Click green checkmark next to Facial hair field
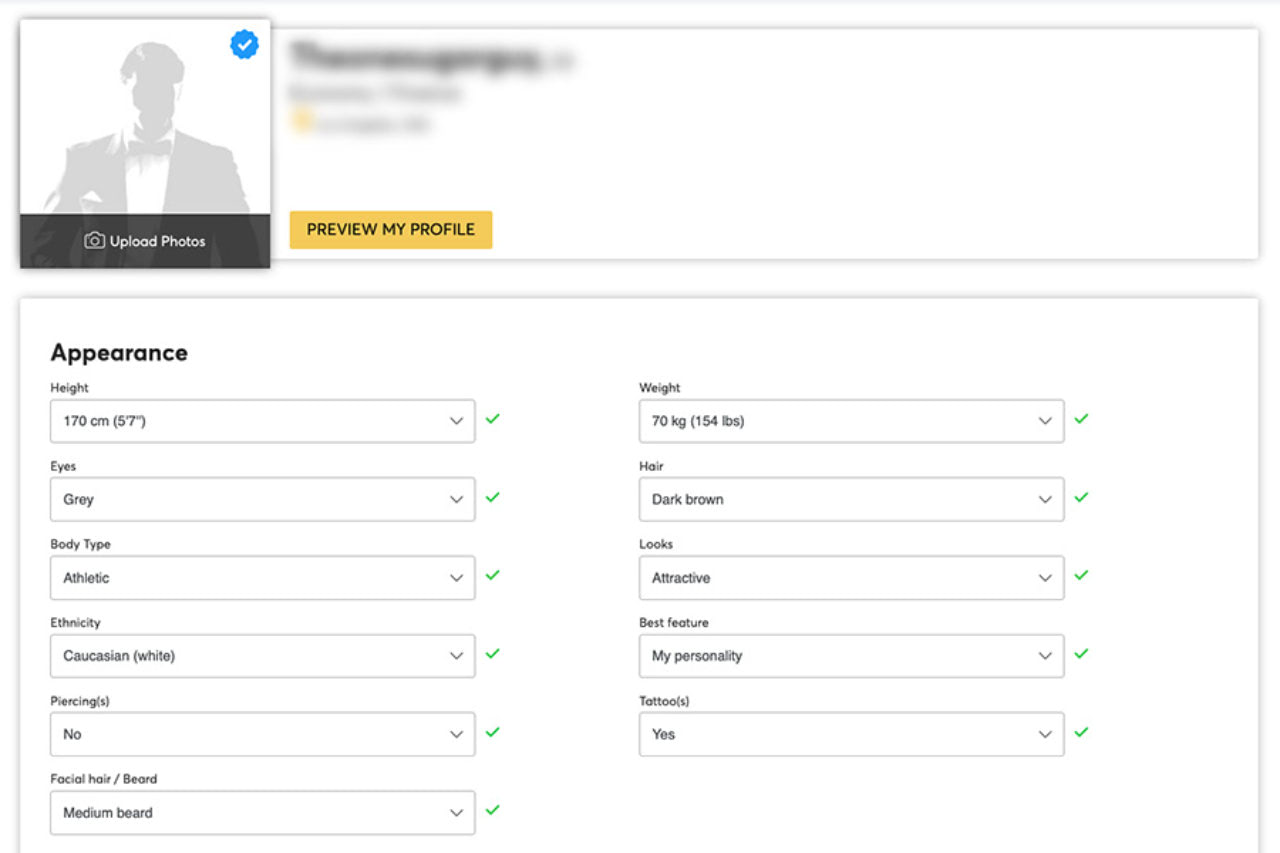 pyautogui.click(x=492, y=810)
